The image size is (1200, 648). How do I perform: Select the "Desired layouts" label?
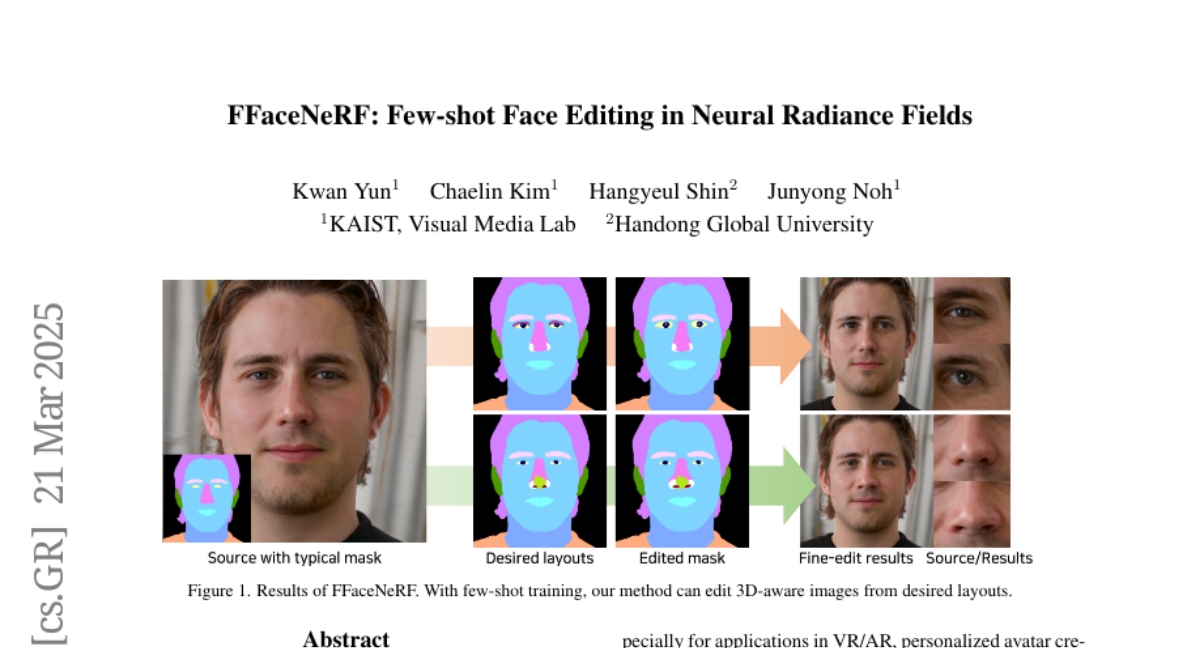point(540,558)
